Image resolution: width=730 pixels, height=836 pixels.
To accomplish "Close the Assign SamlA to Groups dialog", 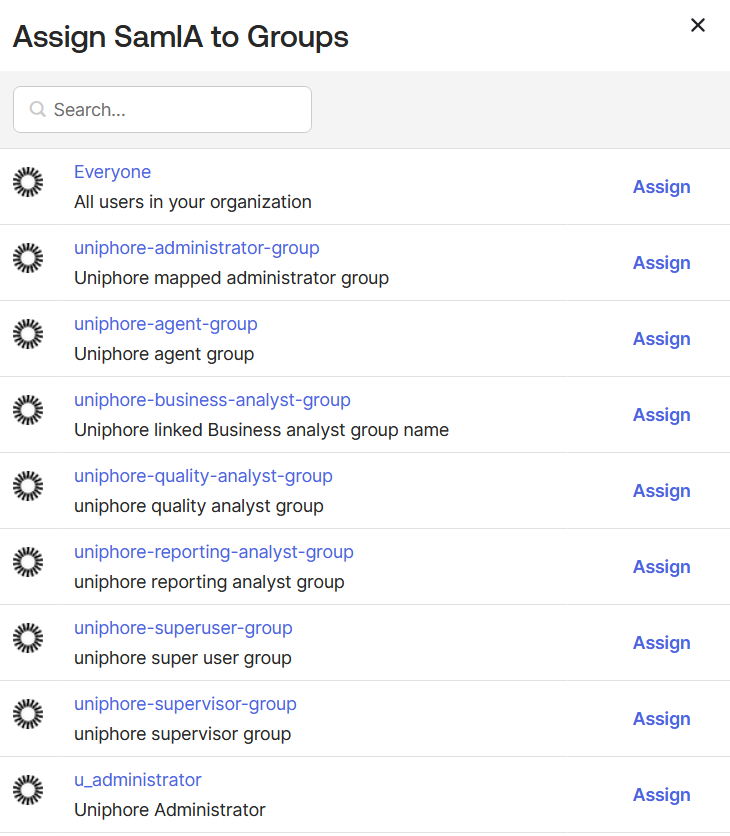I will (x=697, y=25).
